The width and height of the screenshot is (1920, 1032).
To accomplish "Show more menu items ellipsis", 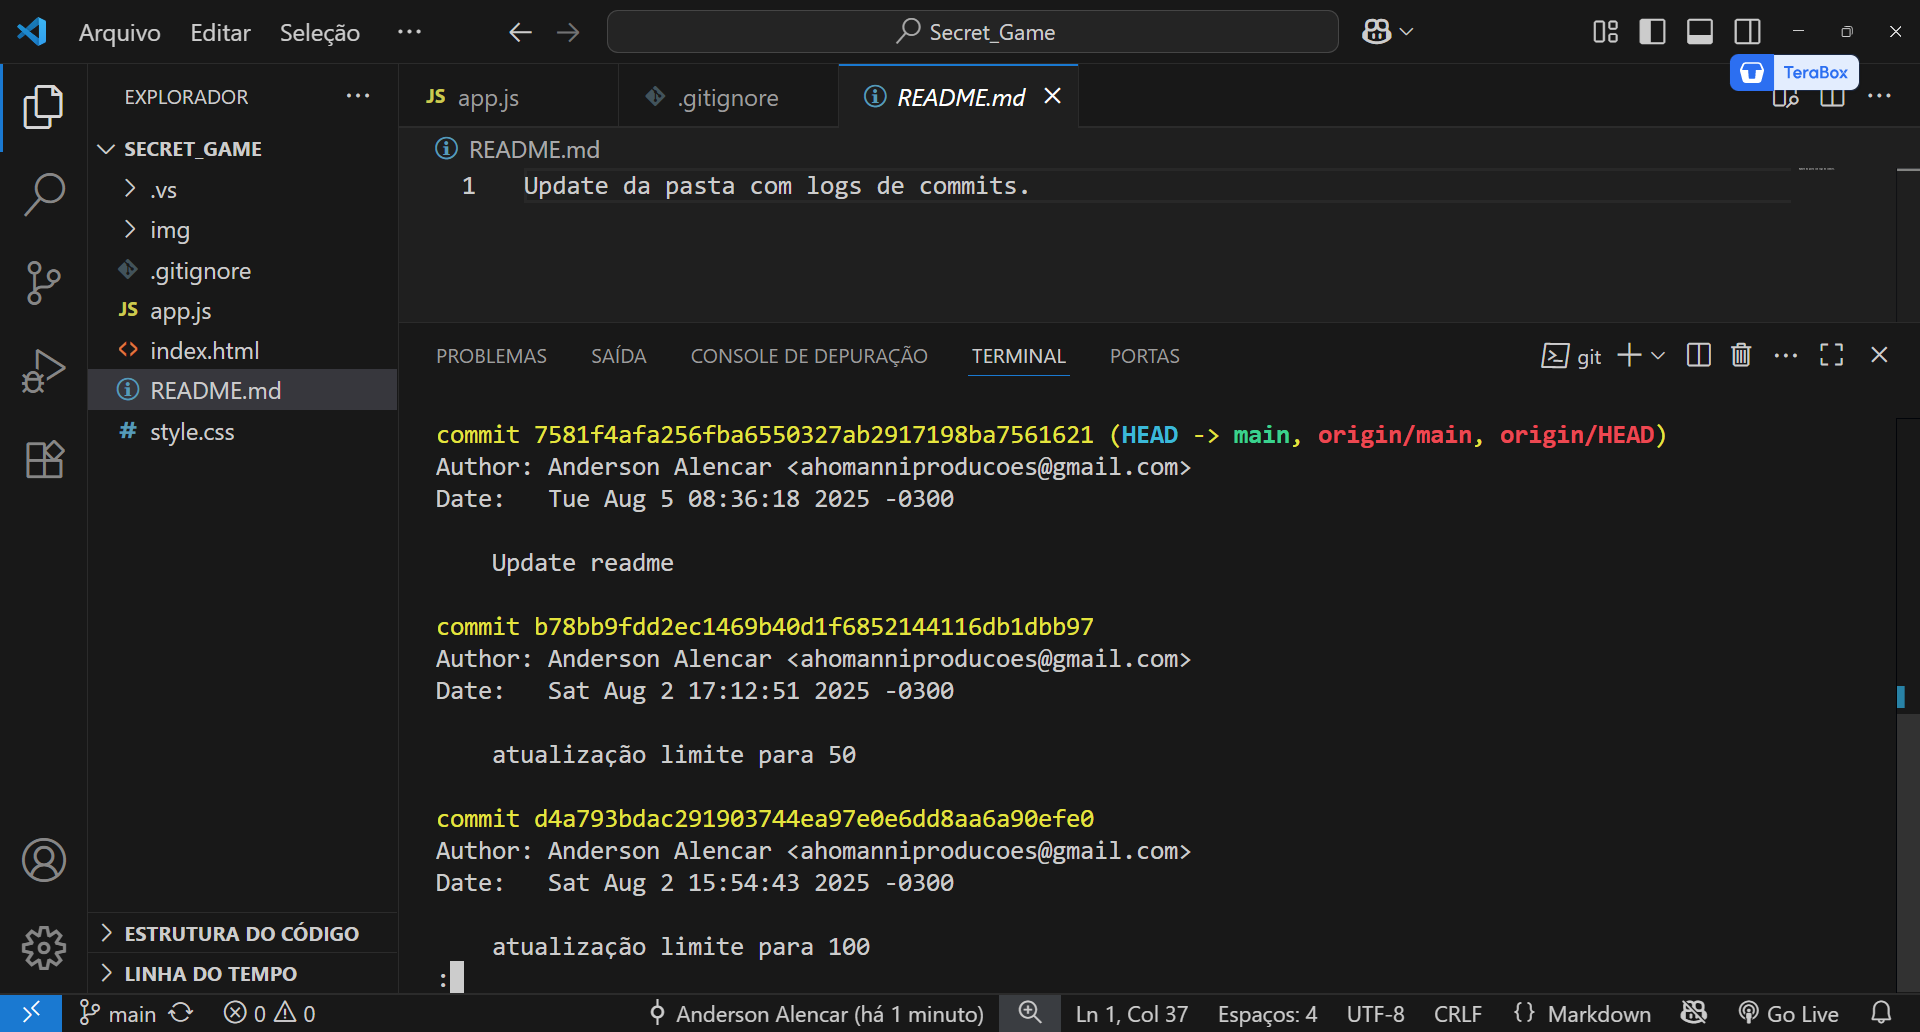I will [x=409, y=32].
